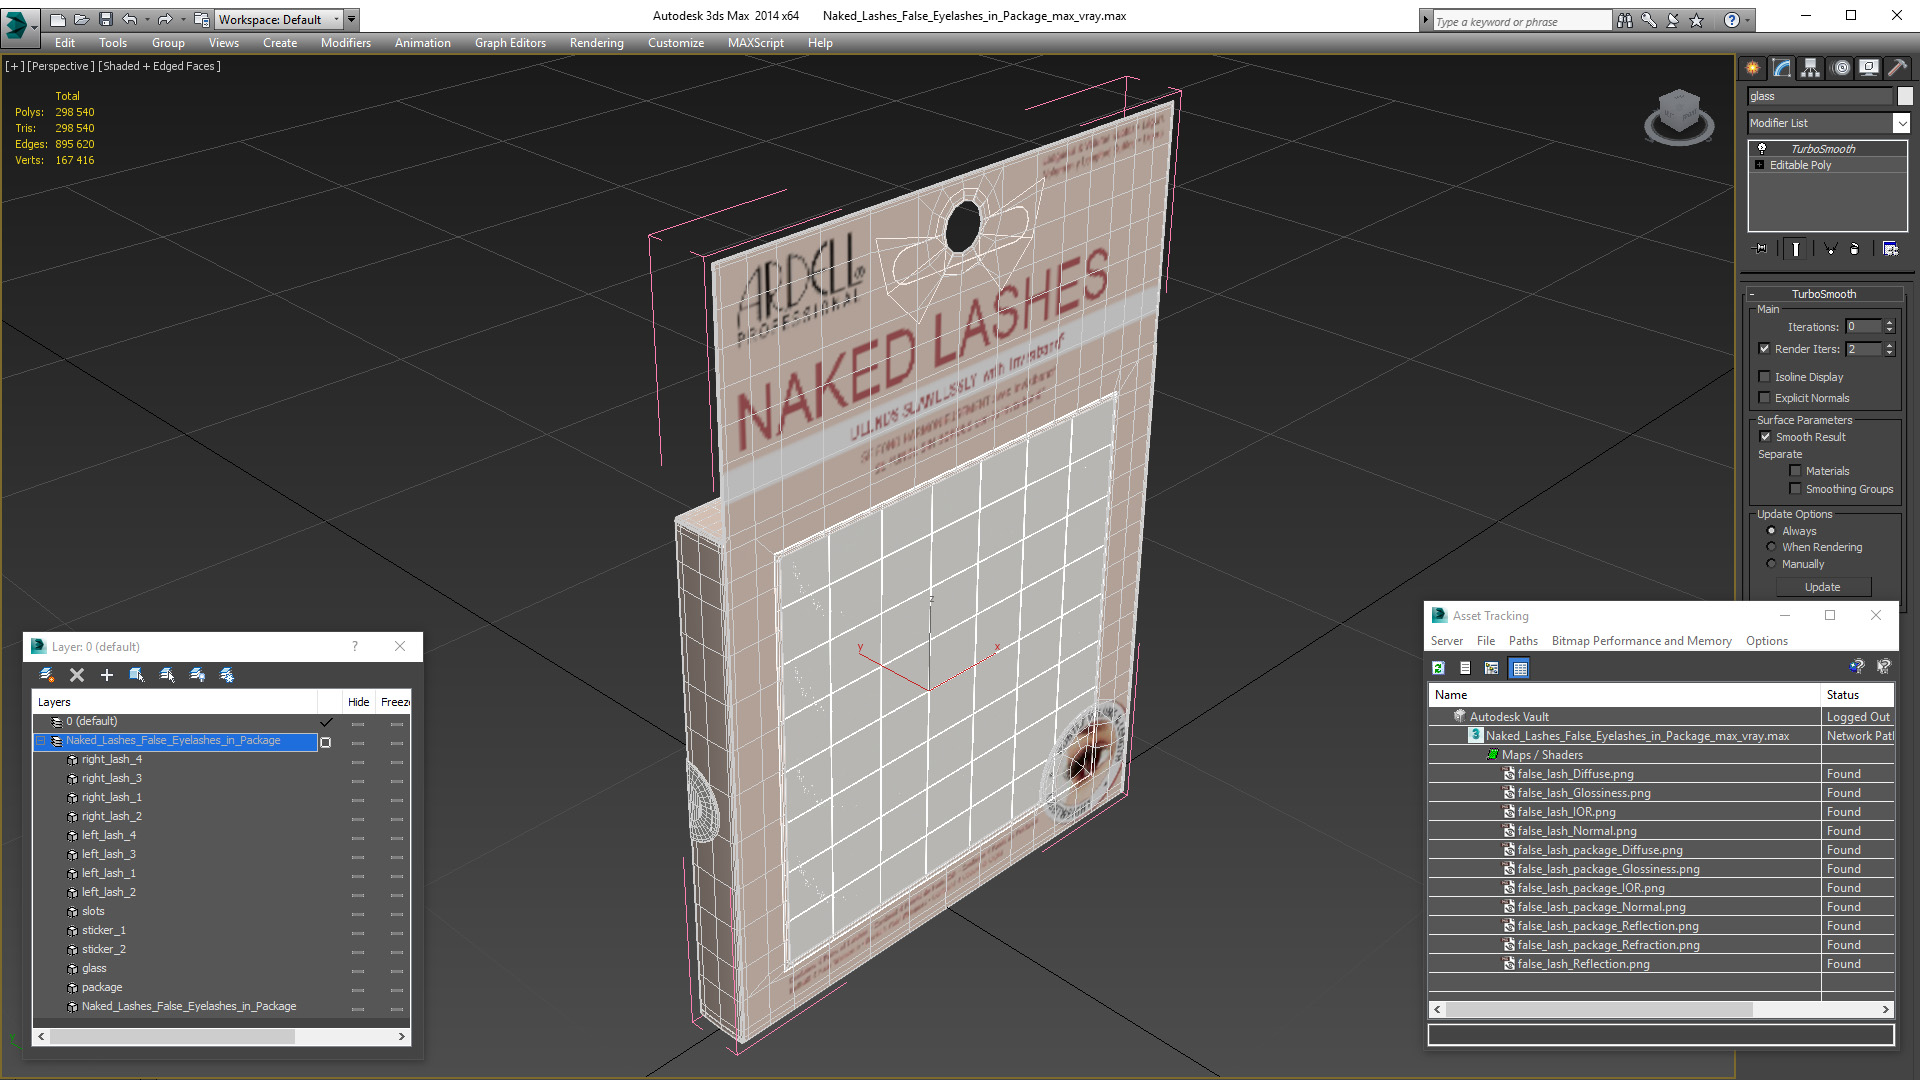Click Create New Layer icon
1920x1080 pixels.
tap(46, 675)
